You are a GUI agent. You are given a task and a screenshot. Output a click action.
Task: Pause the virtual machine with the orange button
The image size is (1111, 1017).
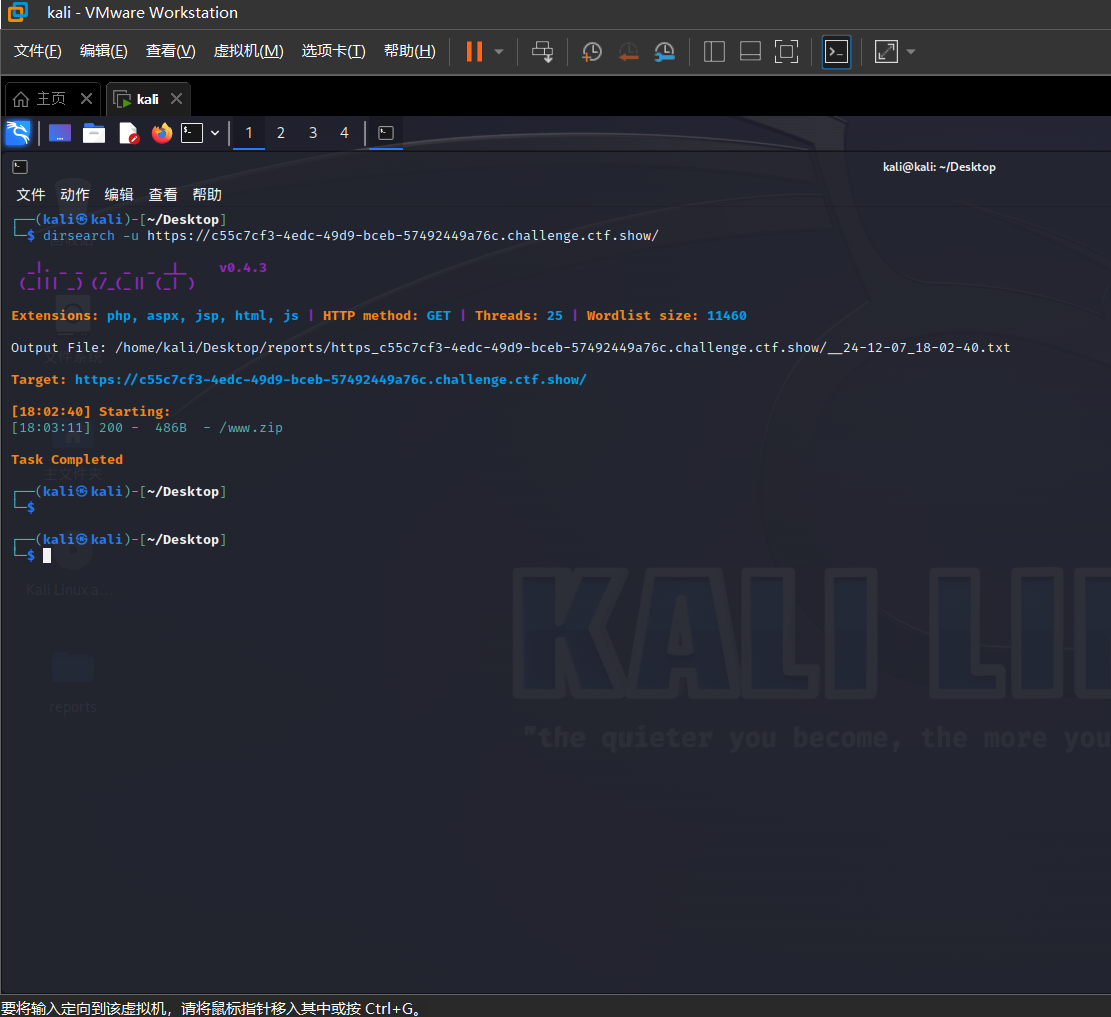click(x=474, y=51)
